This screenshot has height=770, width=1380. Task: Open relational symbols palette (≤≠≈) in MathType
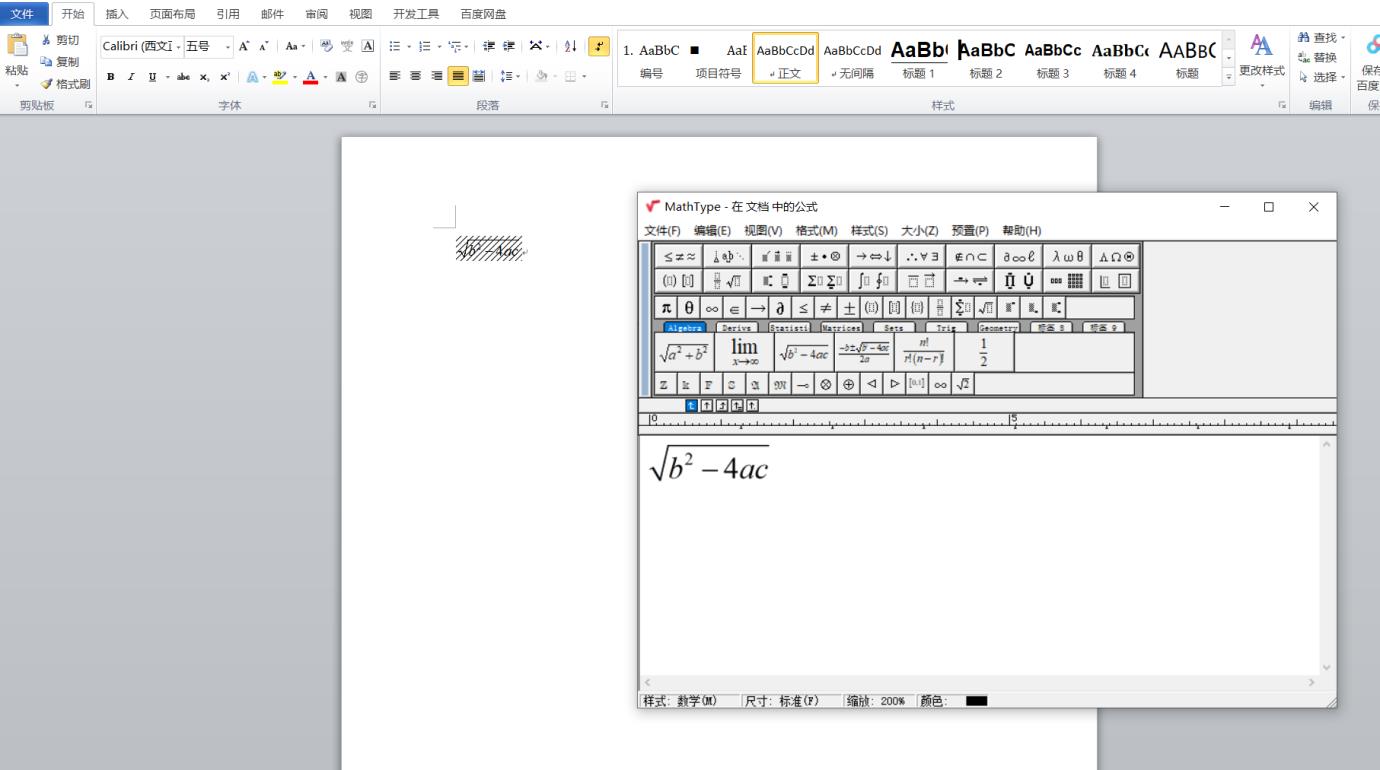pyautogui.click(x=679, y=256)
